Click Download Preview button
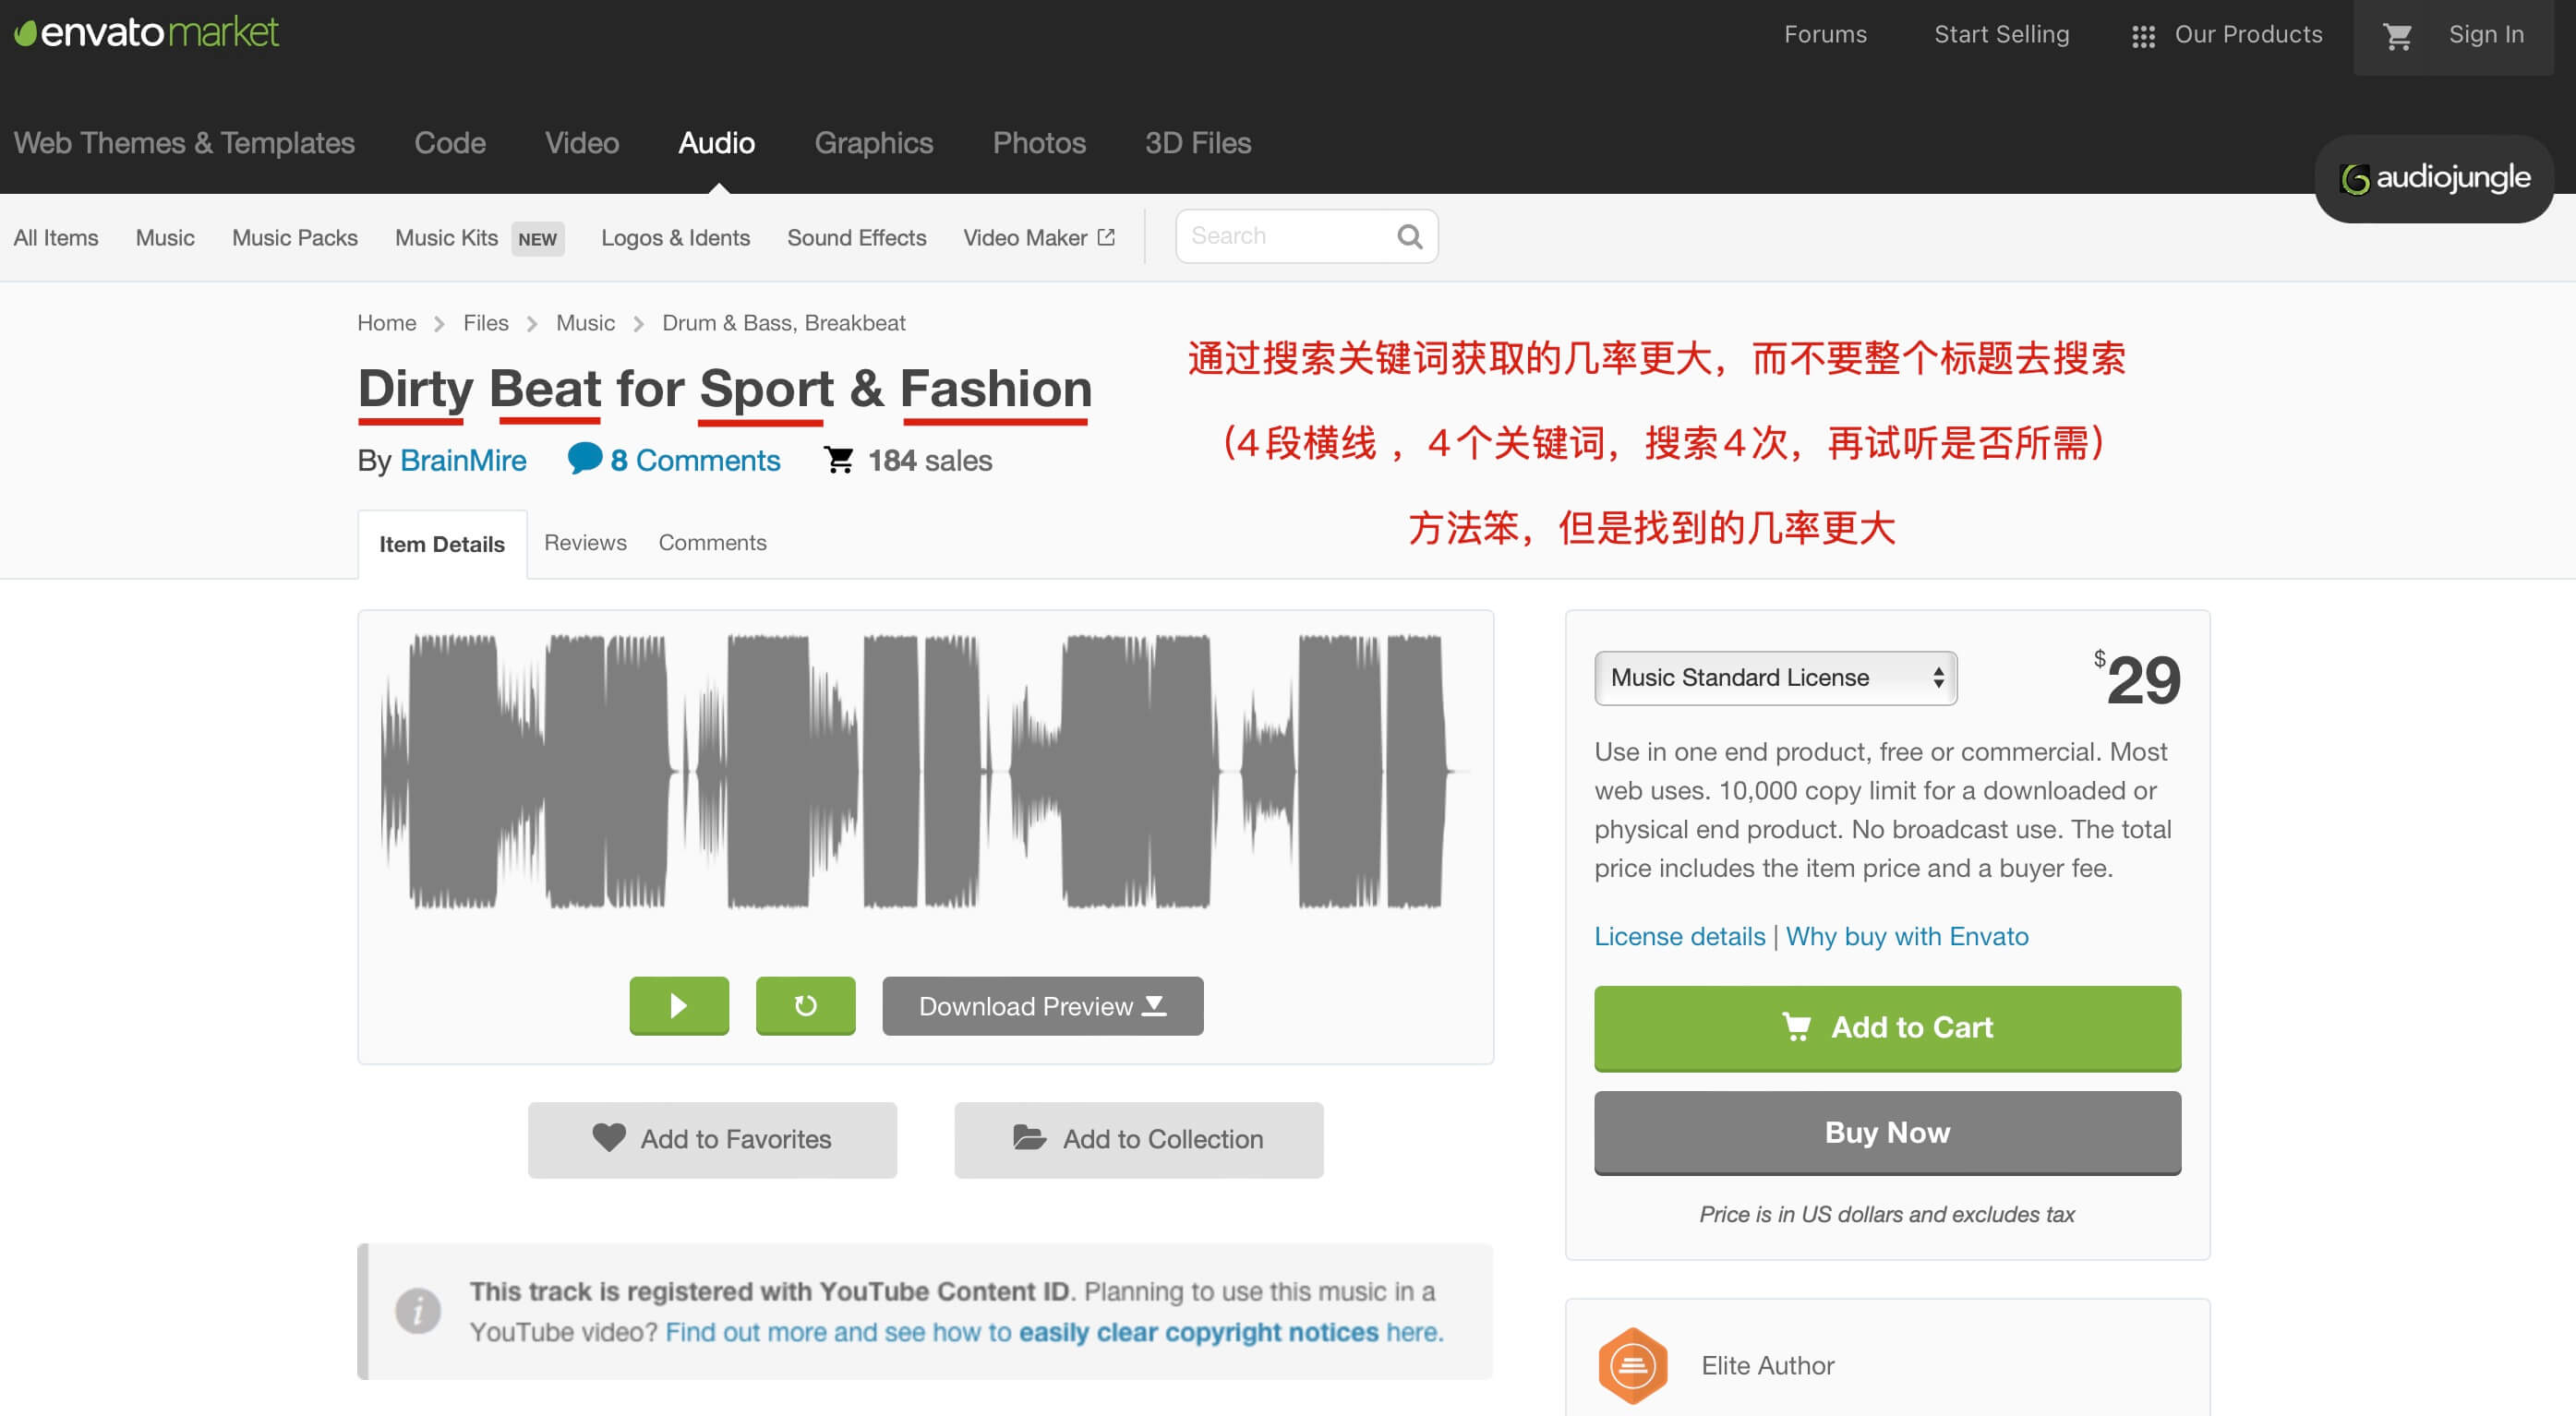The width and height of the screenshot is (2576, 1416). click(x=1042, y=1006)
